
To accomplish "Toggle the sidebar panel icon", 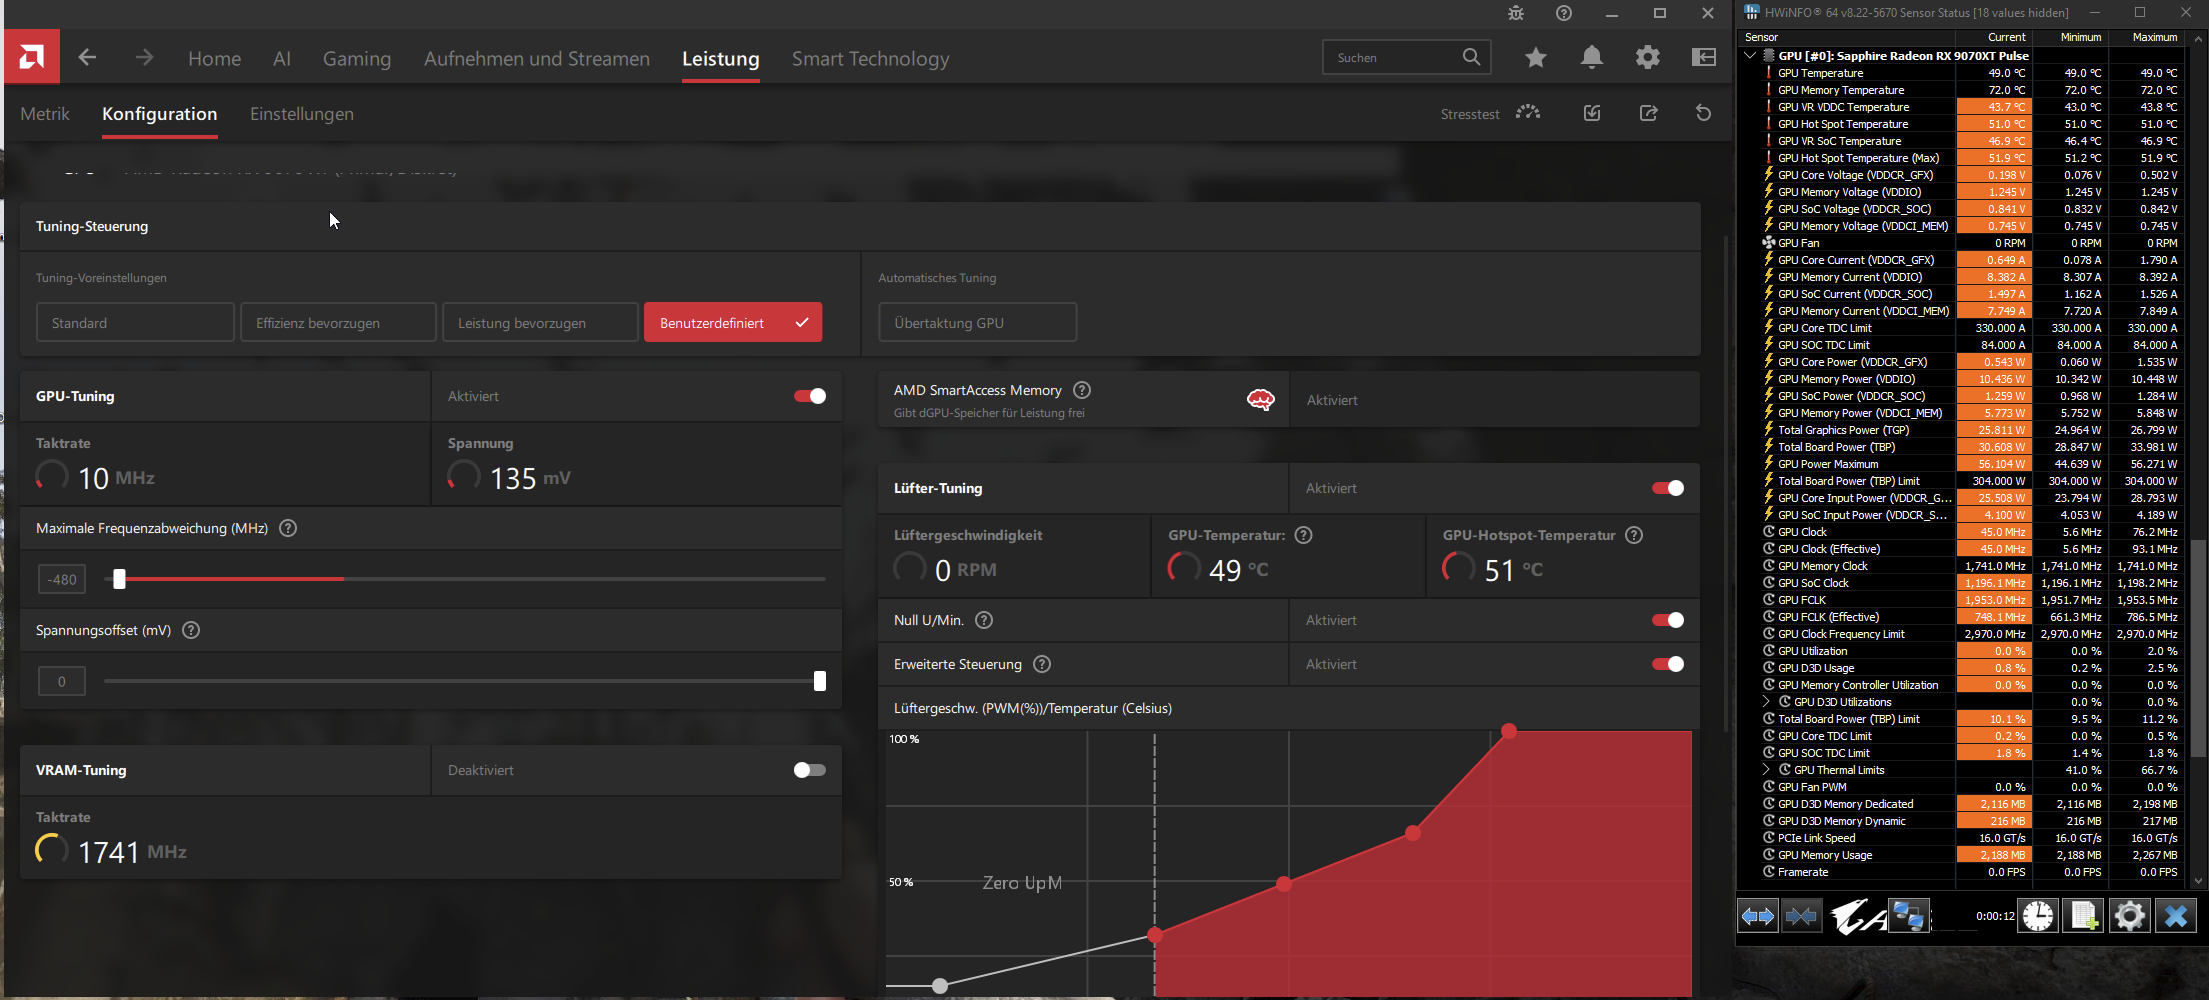I will [1704, 57].
